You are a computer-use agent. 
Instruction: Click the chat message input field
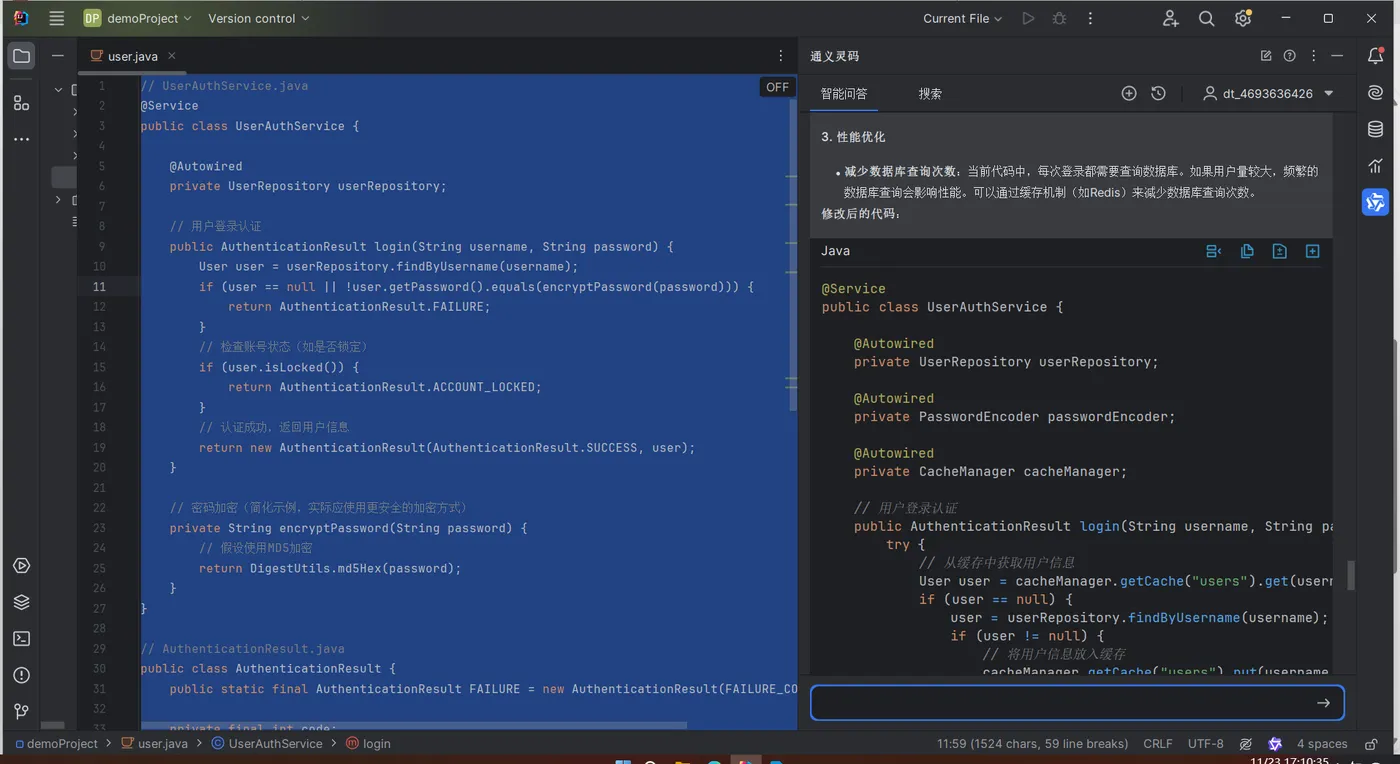pyautogui.click(x=1077, y=703)
